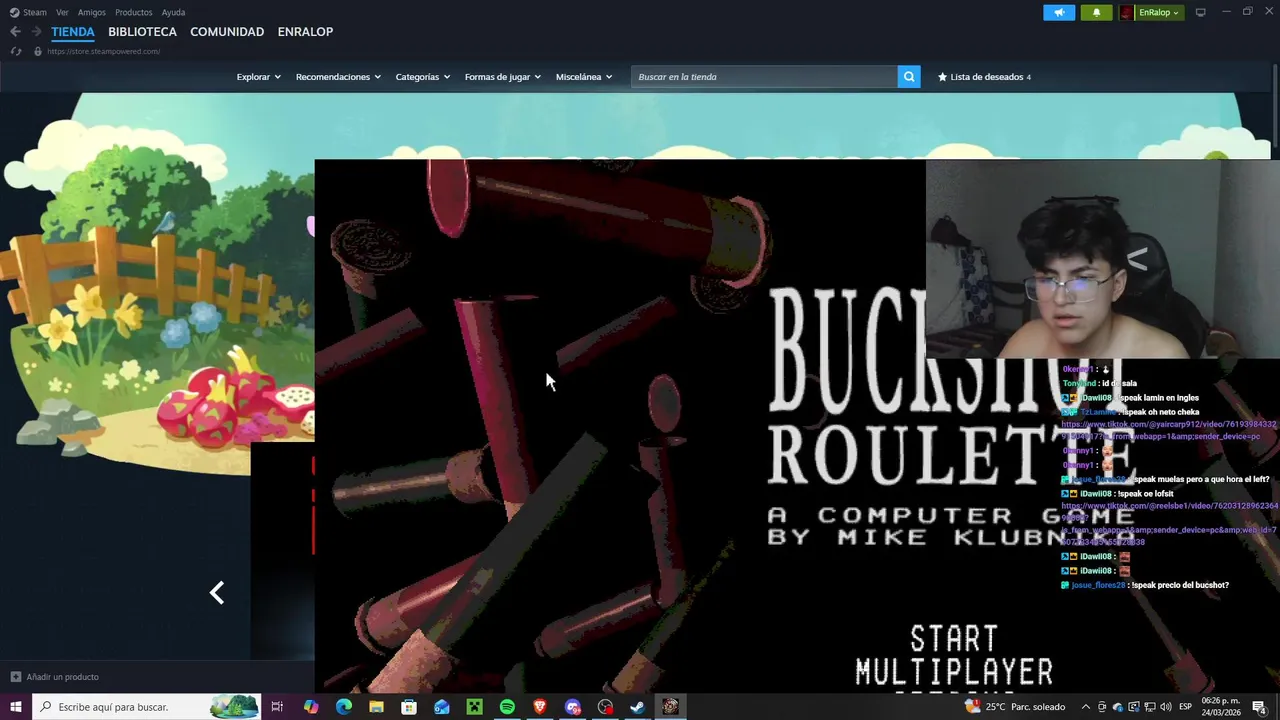Image resolution: width=1280 pixels, height=720 pixels.
Task: Open the green notifications bell
Action: click(x=1096, y=12)
